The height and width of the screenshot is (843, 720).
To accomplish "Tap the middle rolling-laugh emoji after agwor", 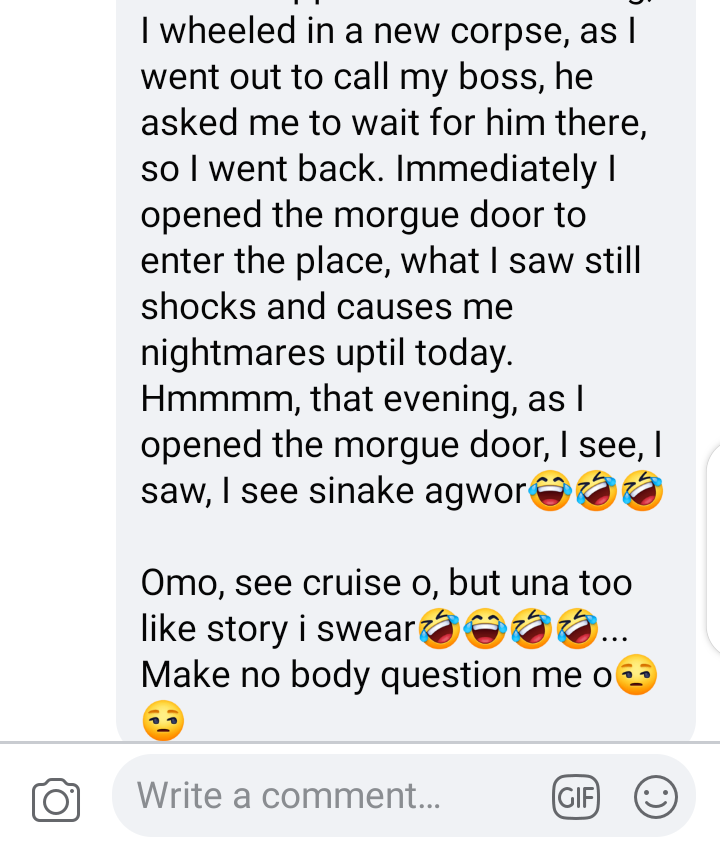I will point(596,491).
